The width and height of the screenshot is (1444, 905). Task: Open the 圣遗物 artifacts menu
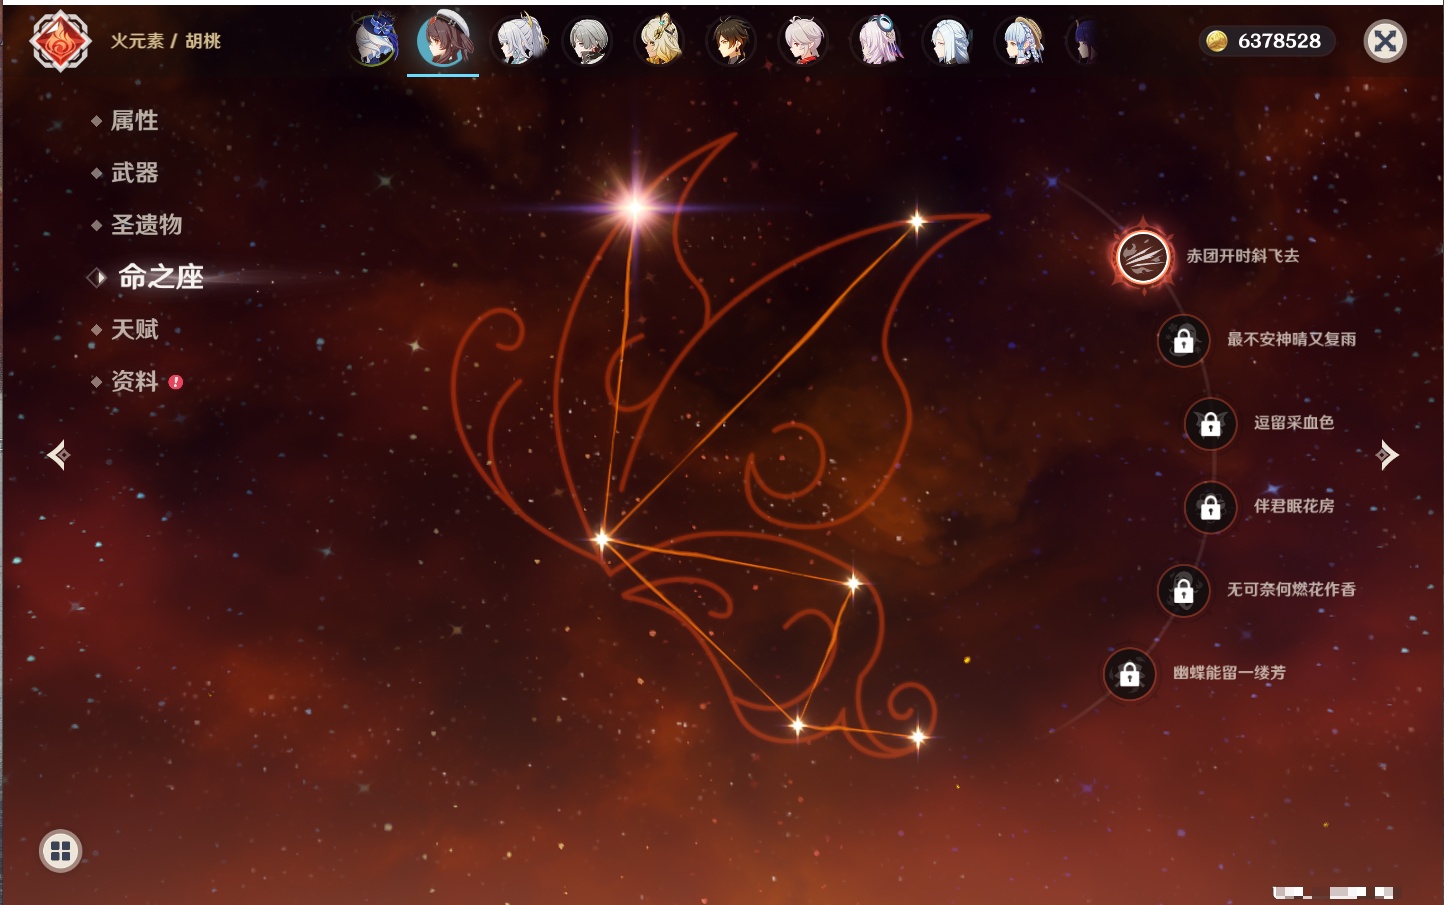(146, 225)
